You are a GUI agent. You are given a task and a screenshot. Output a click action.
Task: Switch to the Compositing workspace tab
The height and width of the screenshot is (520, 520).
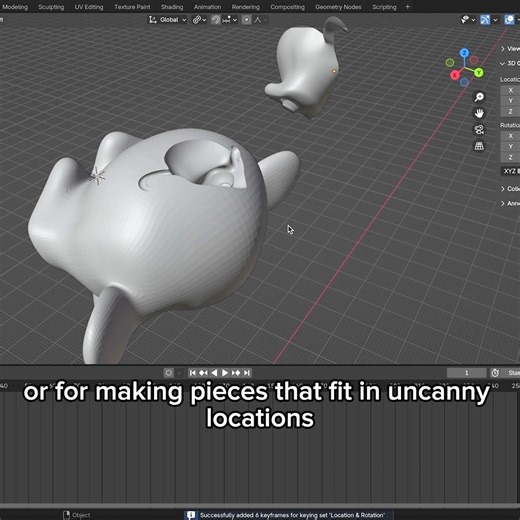point(287,7)
